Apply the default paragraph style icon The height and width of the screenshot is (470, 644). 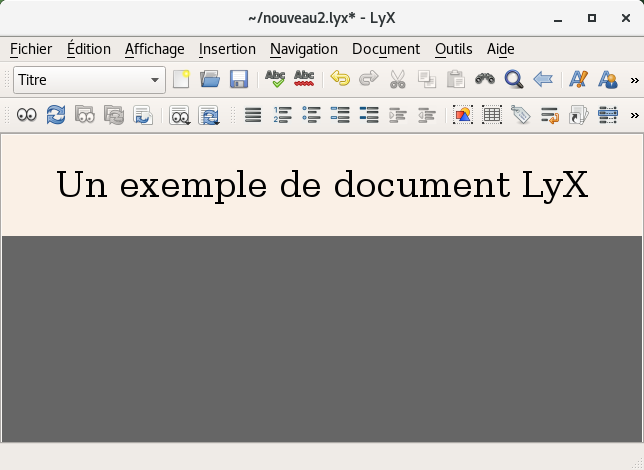pyautogui.click(x=253, y=115)
